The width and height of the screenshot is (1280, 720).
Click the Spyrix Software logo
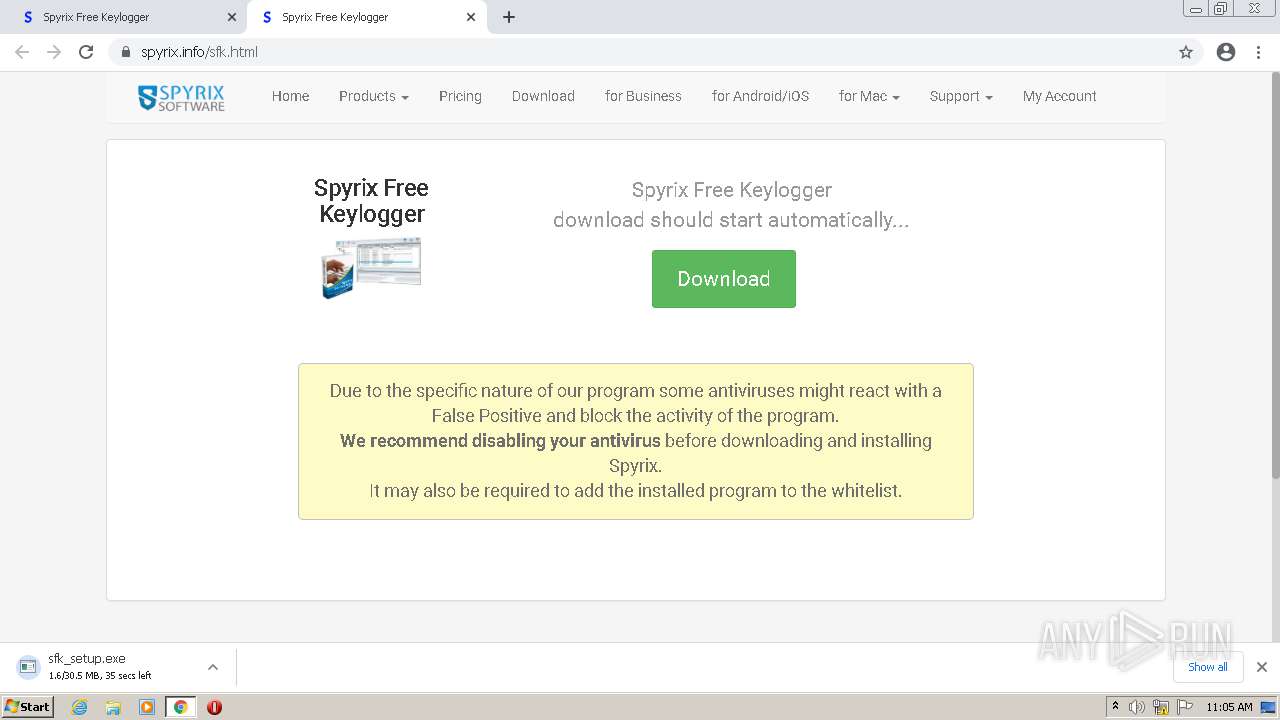181,97
